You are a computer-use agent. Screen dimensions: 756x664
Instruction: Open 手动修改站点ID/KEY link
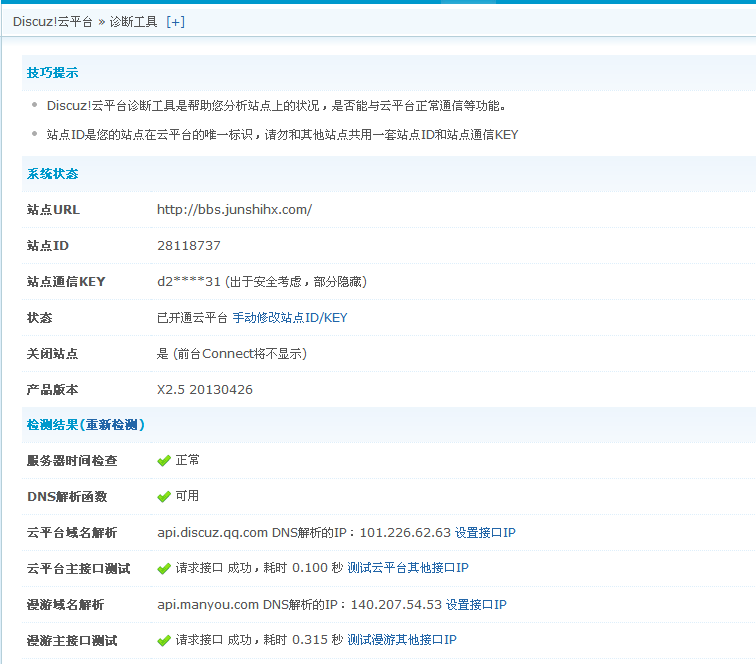(x=290, y=318)
